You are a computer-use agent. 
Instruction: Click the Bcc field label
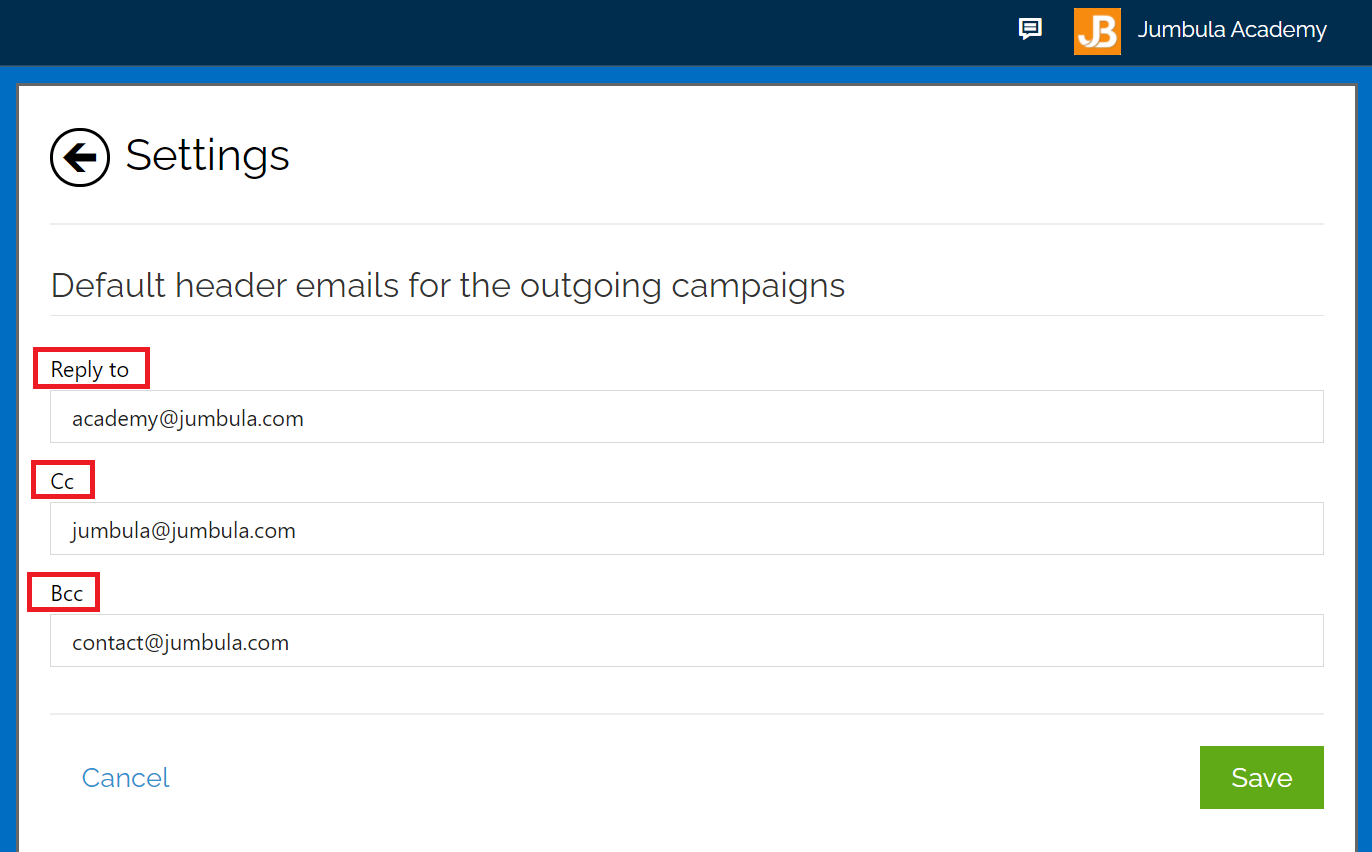(66, 593)
